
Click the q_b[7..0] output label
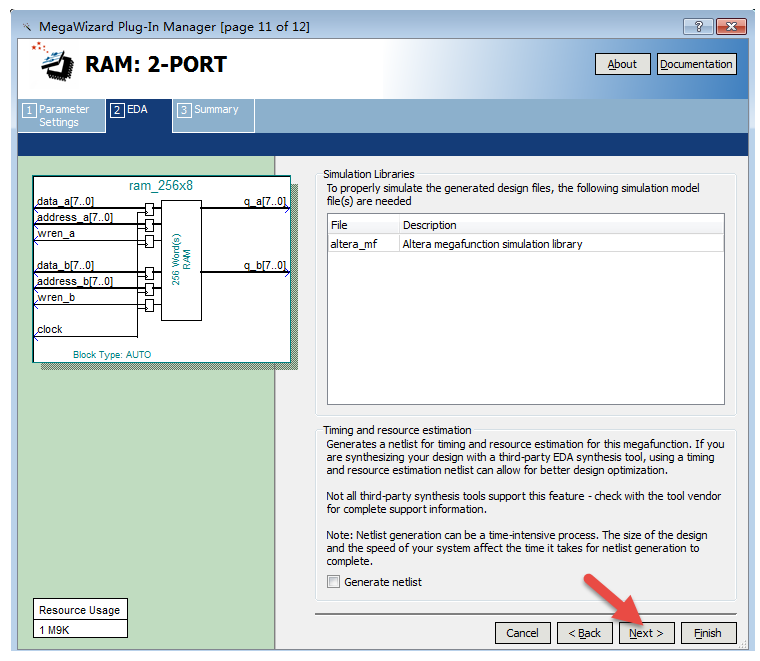(x=265, y=265)
